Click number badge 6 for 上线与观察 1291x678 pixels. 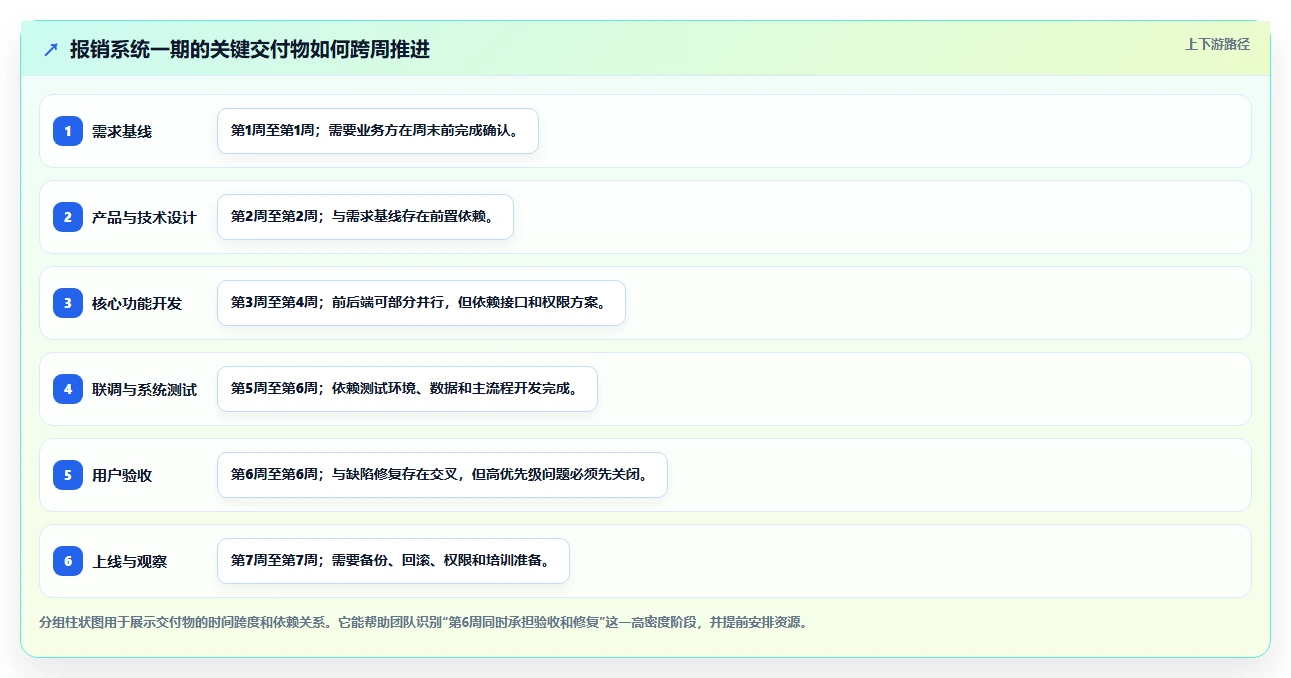(x=68, y=561)
